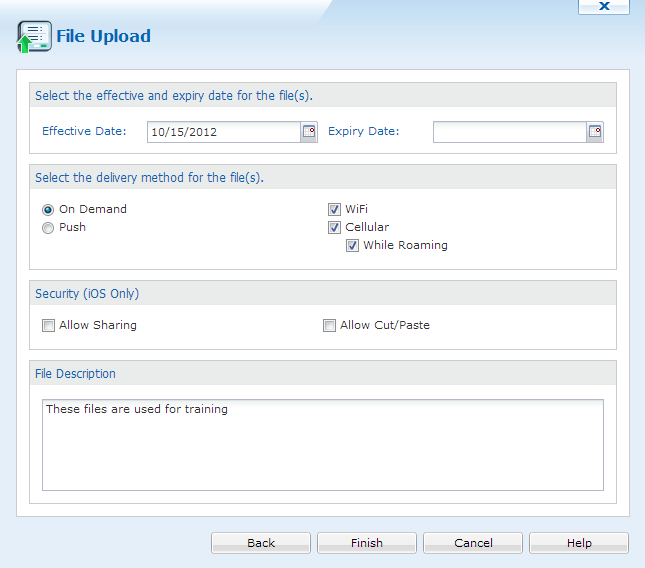
Task: Open the Effective Date calendar picker
Action: pos(309,132)
